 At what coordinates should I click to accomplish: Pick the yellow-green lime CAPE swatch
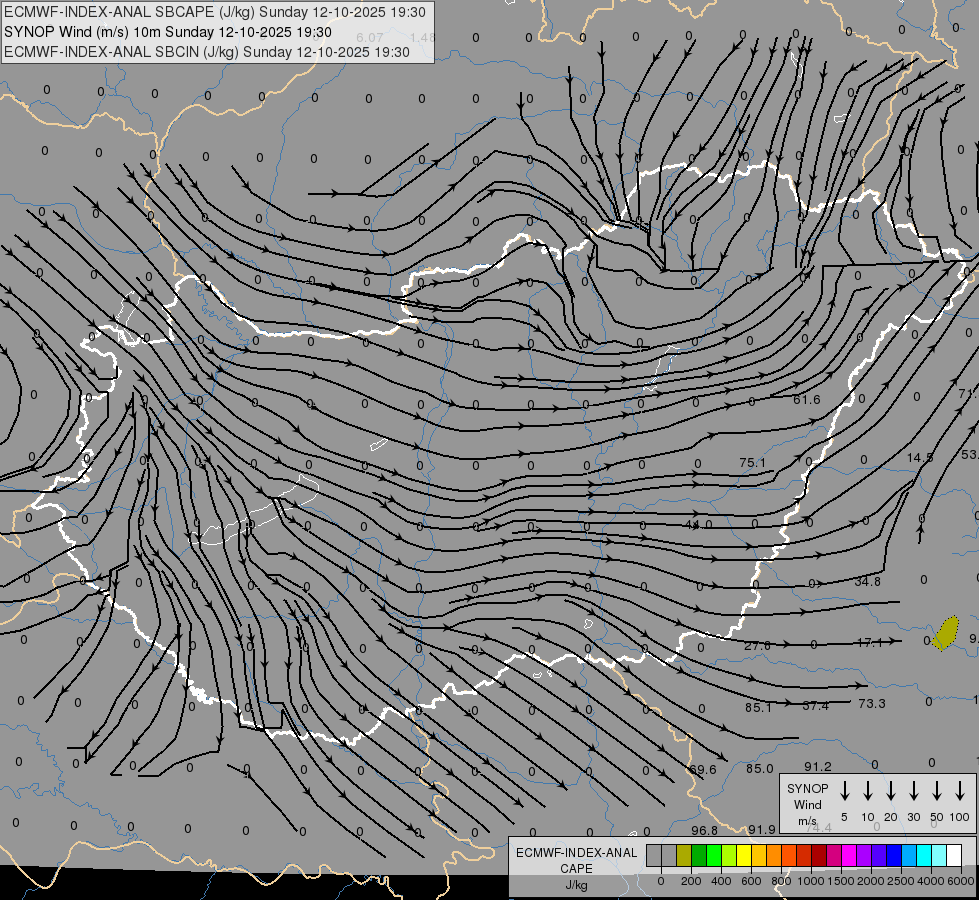click(729, 855)
